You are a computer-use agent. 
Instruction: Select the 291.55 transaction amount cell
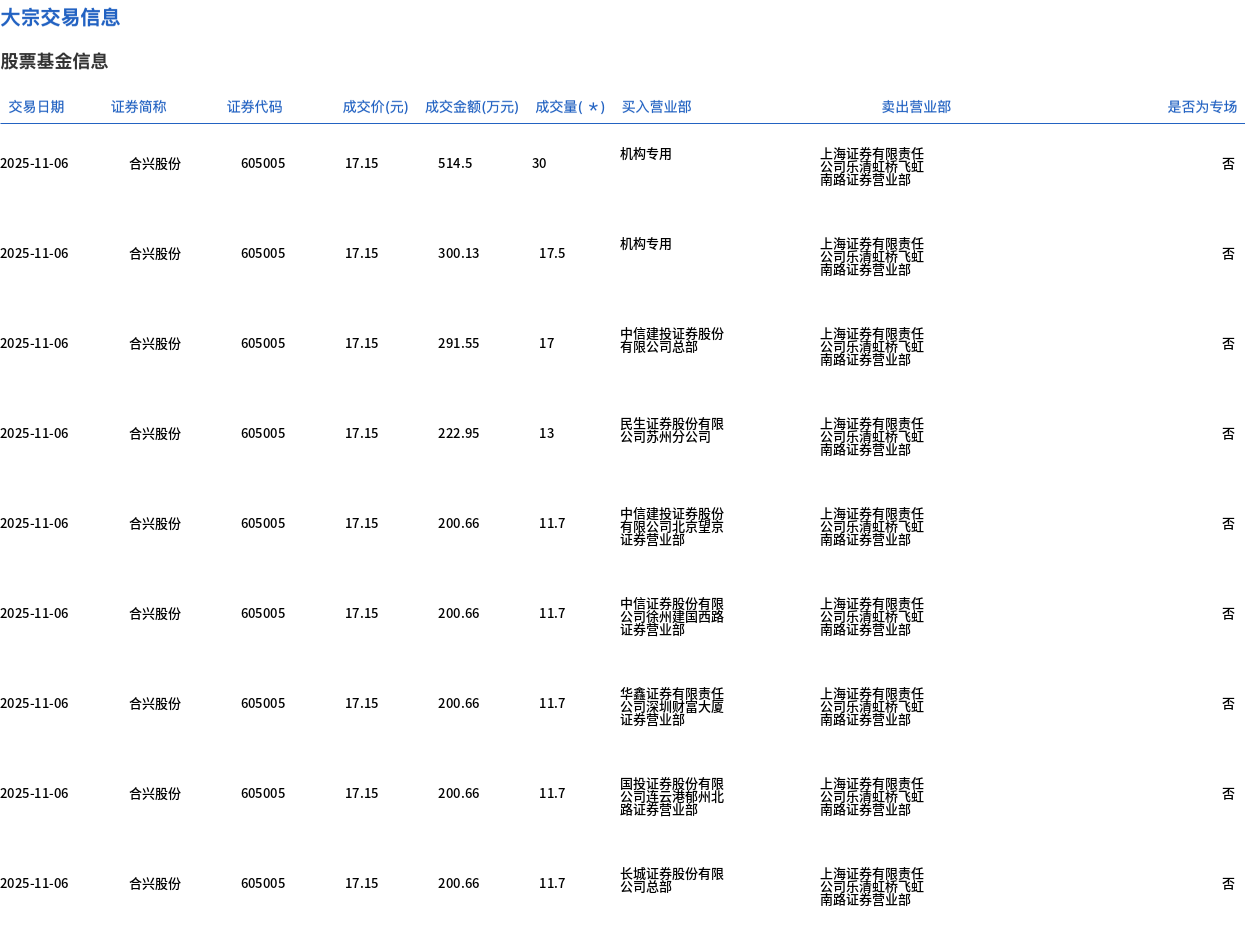[x=459, y=343]
